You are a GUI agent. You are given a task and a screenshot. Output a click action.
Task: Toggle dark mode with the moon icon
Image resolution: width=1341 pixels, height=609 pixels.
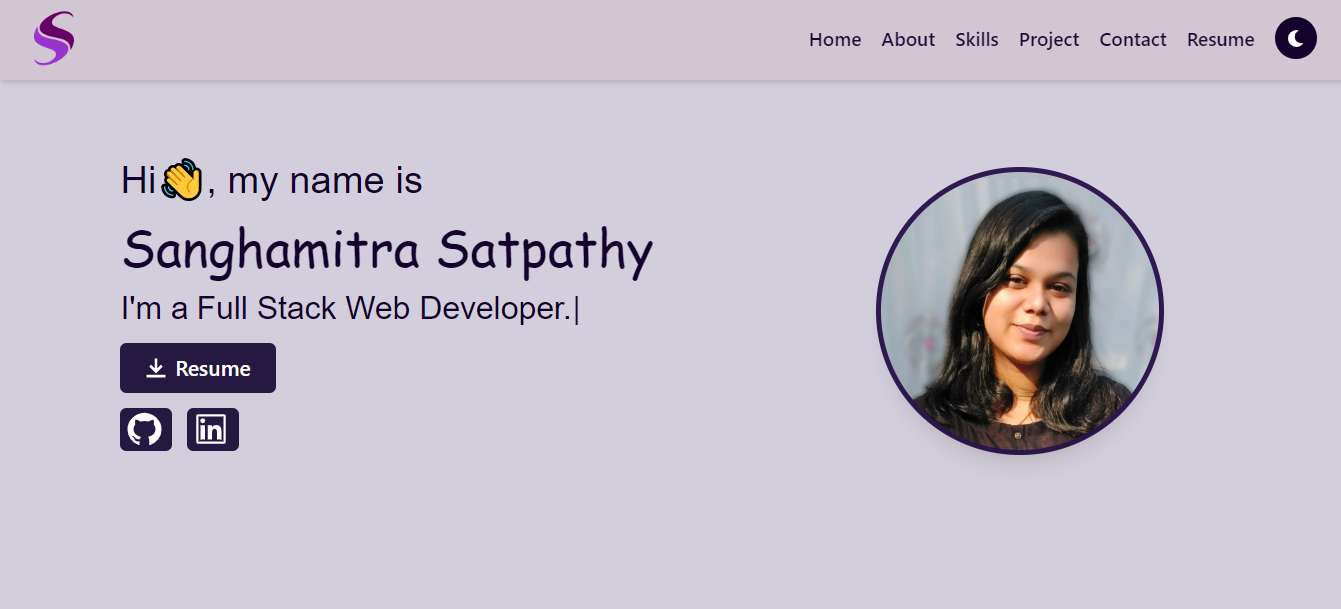point(1295,39)
